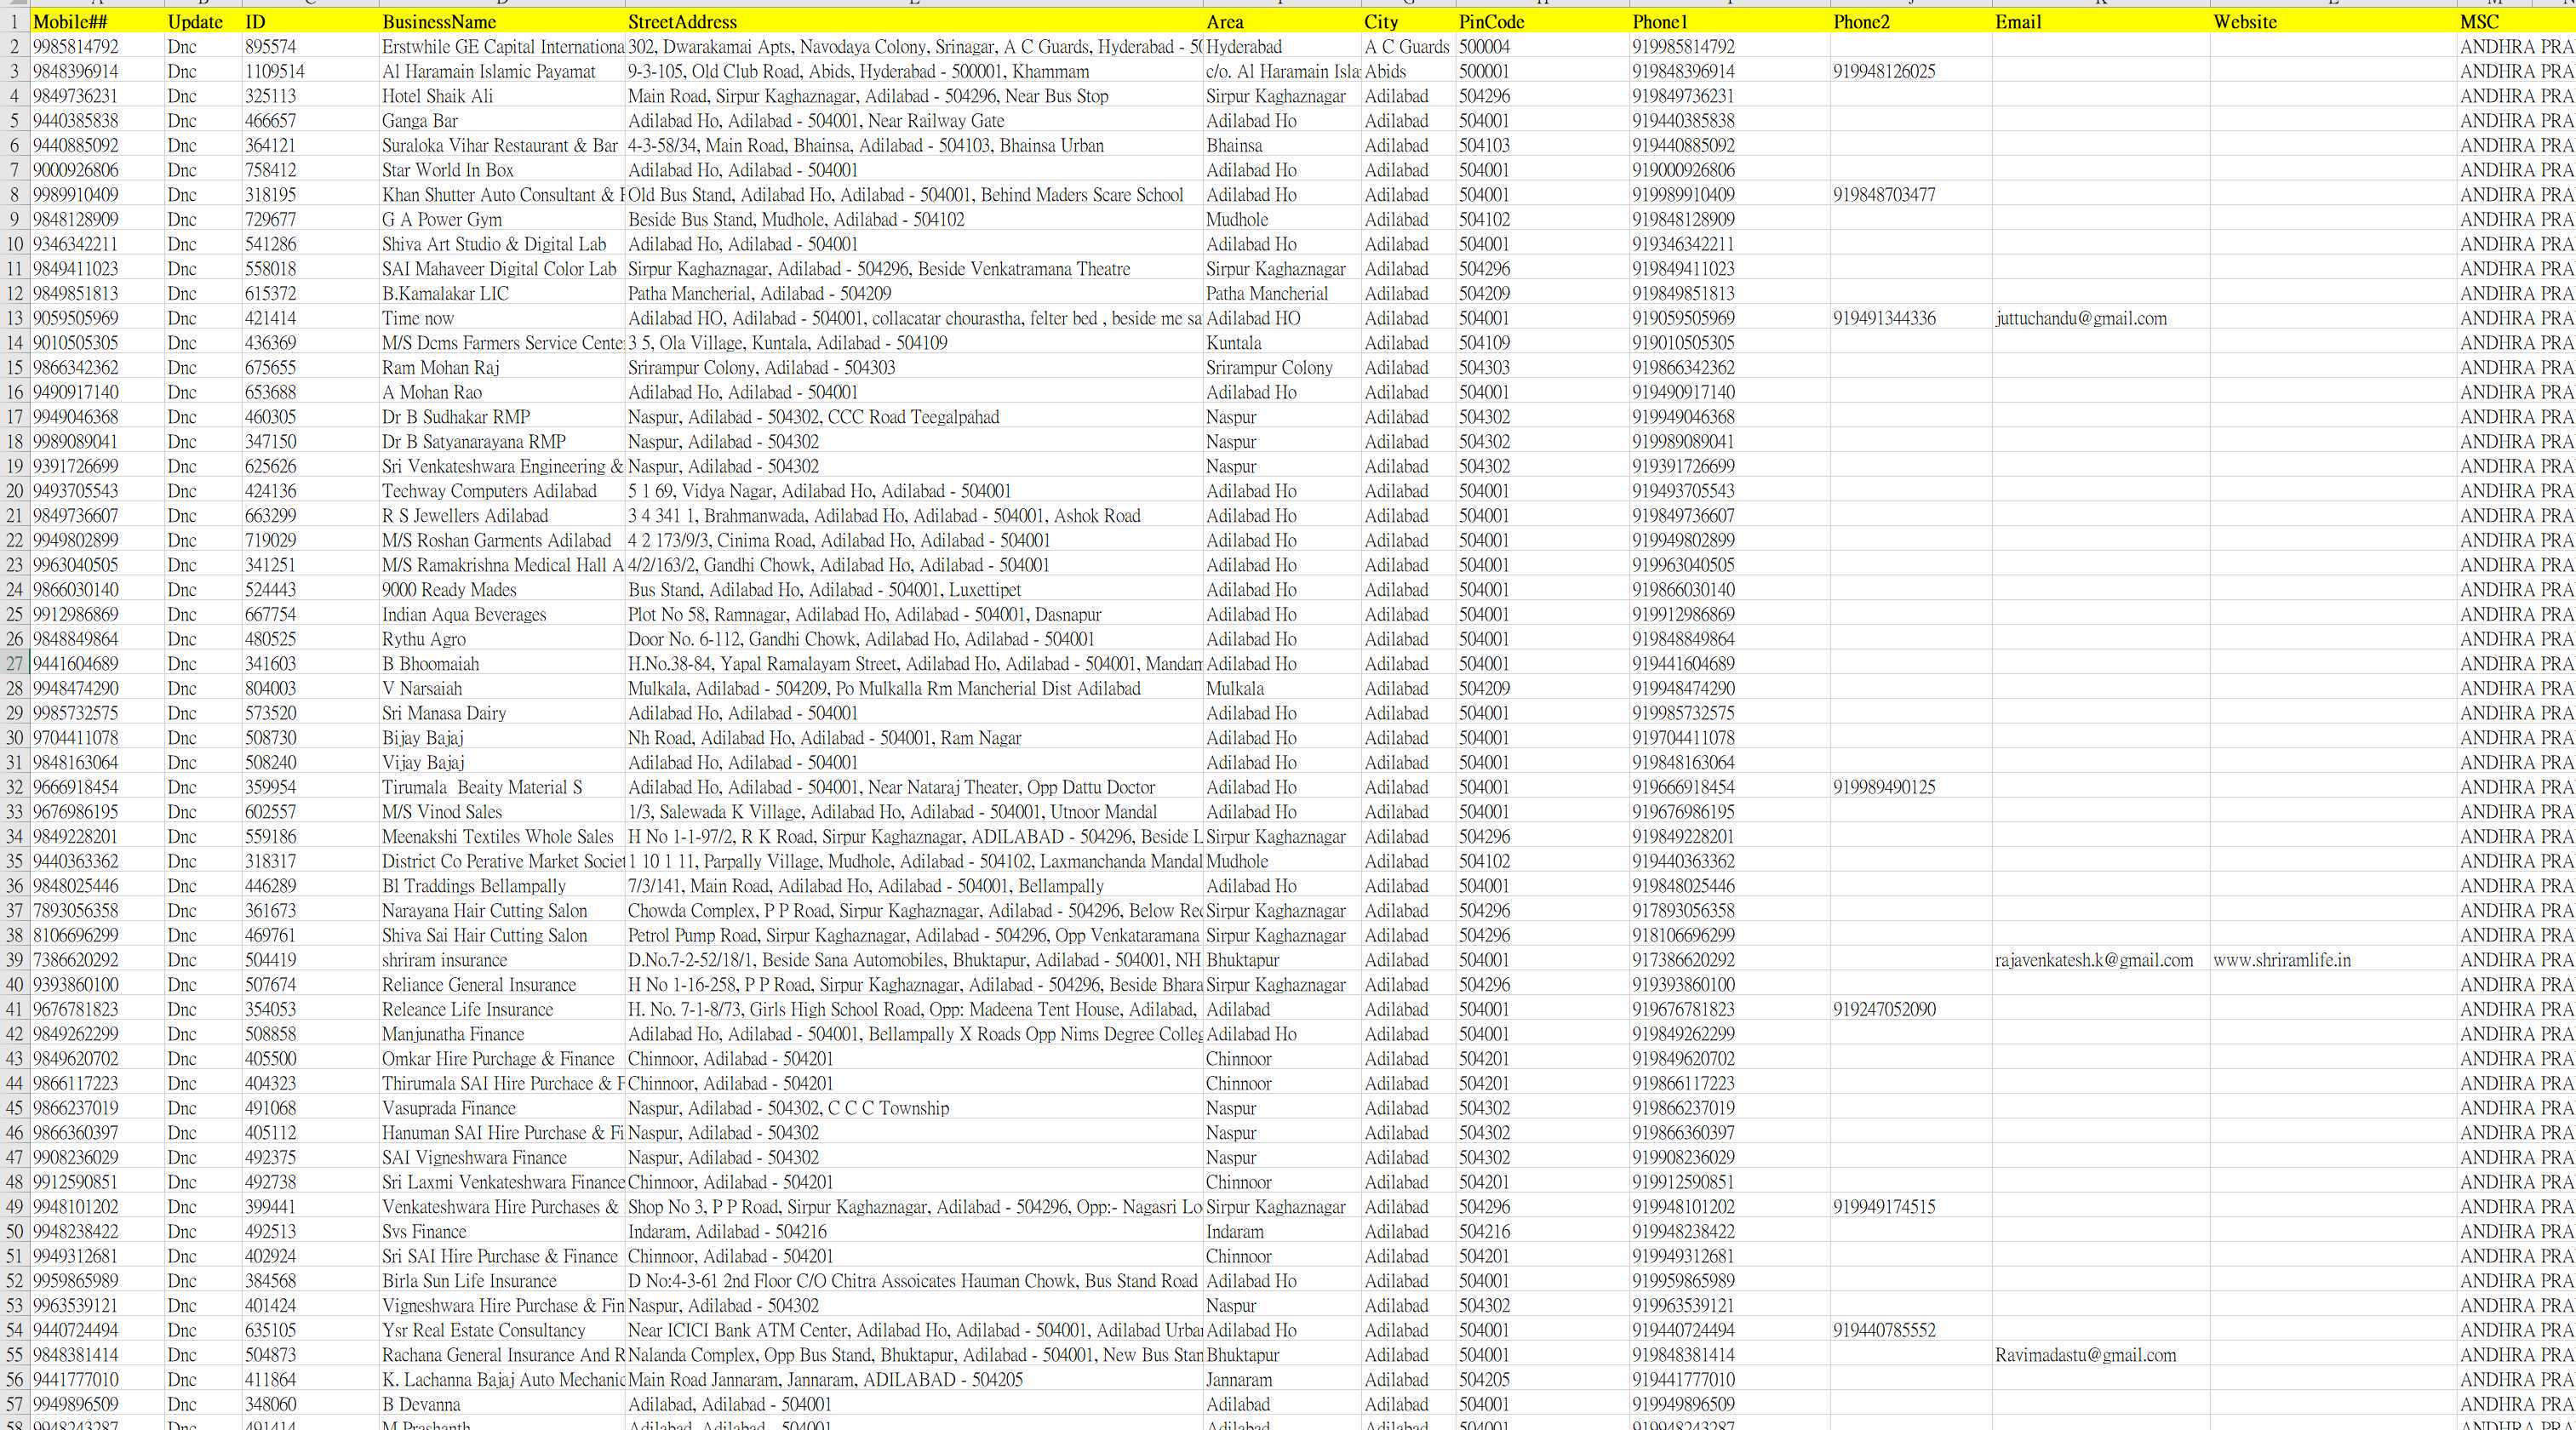2576x1430 pixels.
Task: Click the StreetAddress column header cell
Action: (914, 21)
